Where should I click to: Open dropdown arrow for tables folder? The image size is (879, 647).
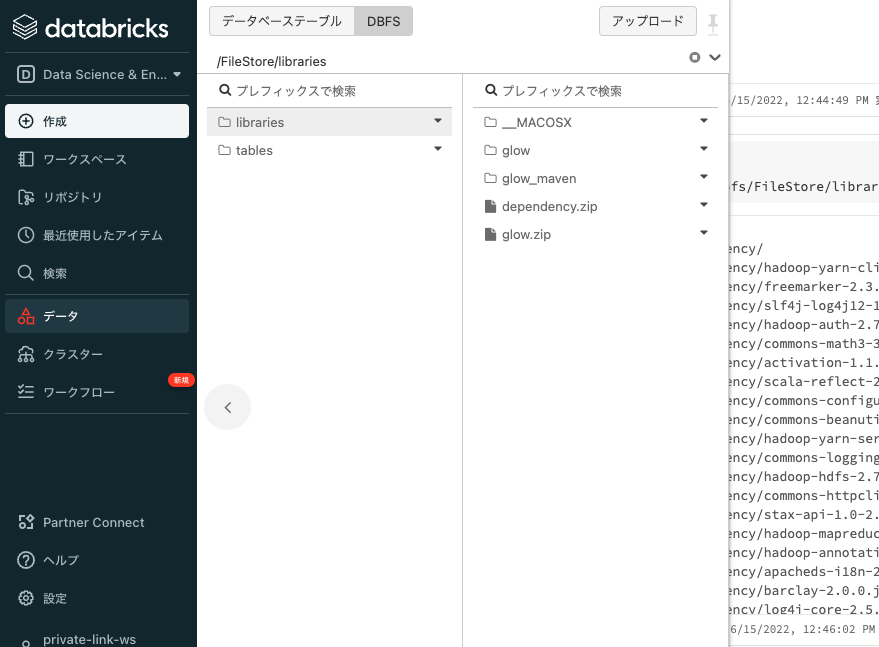click(x=438, y=149)
